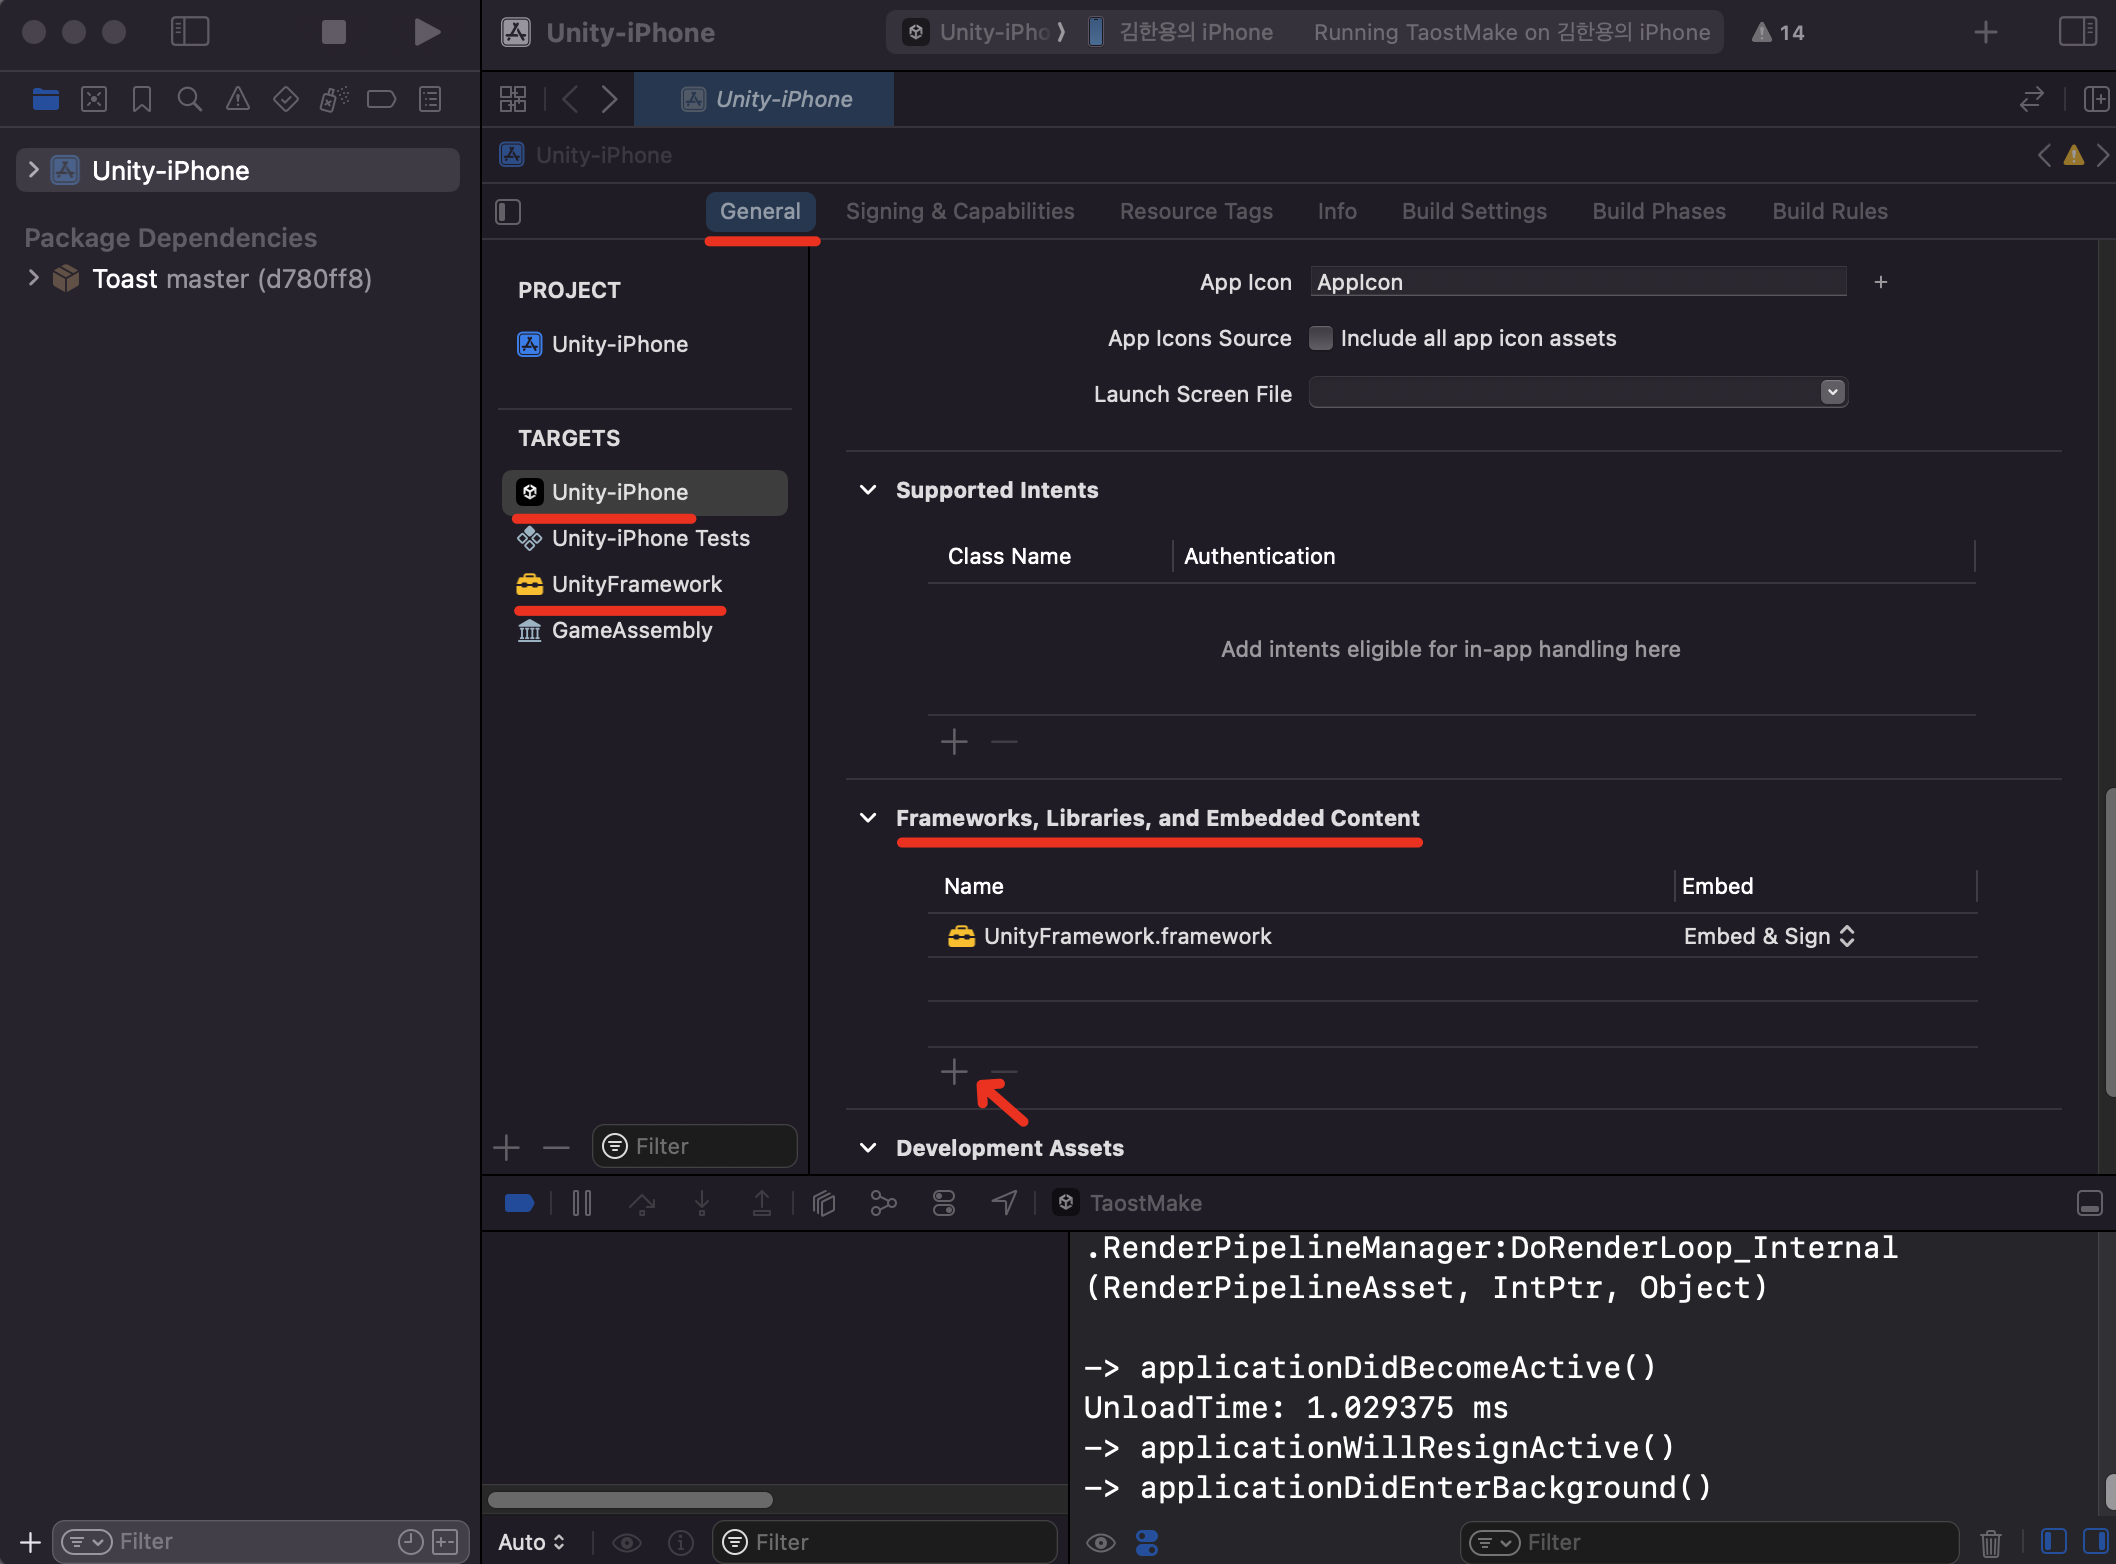
Task: Add a framework with plus button
Action: pyautogui.click(x=954, y=1071)
